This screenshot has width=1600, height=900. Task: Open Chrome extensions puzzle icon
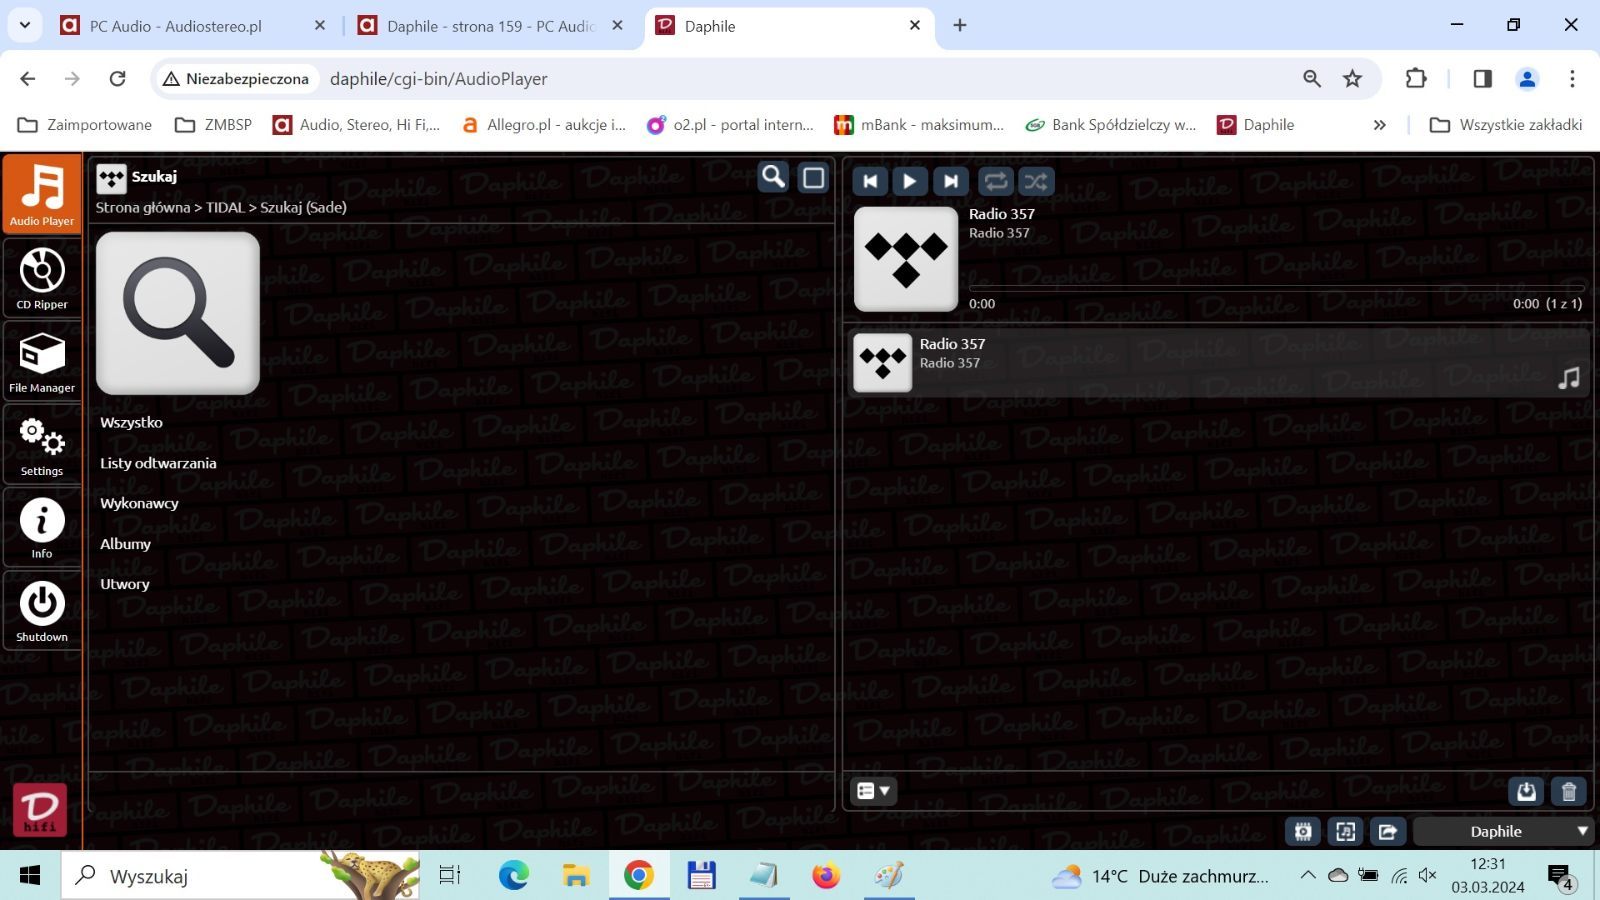(1416, 78)
